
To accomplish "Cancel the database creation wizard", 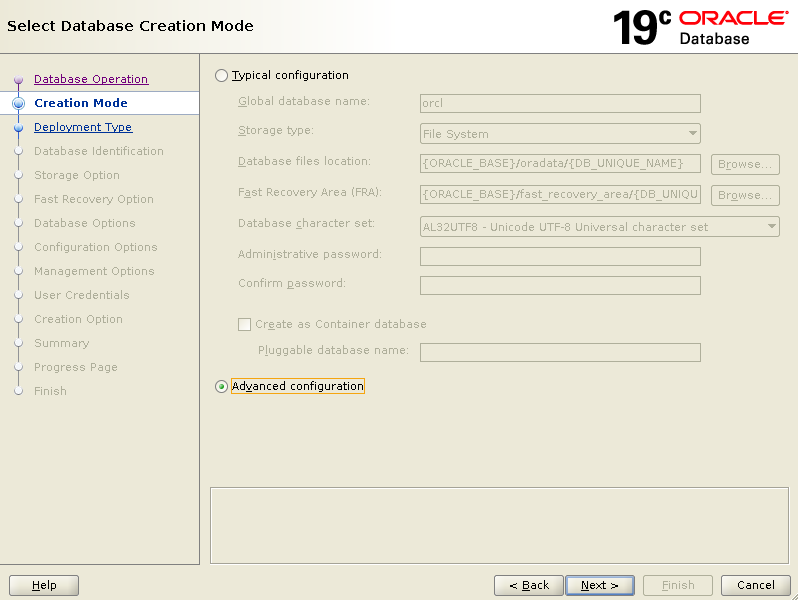I will tap(756, 585).
